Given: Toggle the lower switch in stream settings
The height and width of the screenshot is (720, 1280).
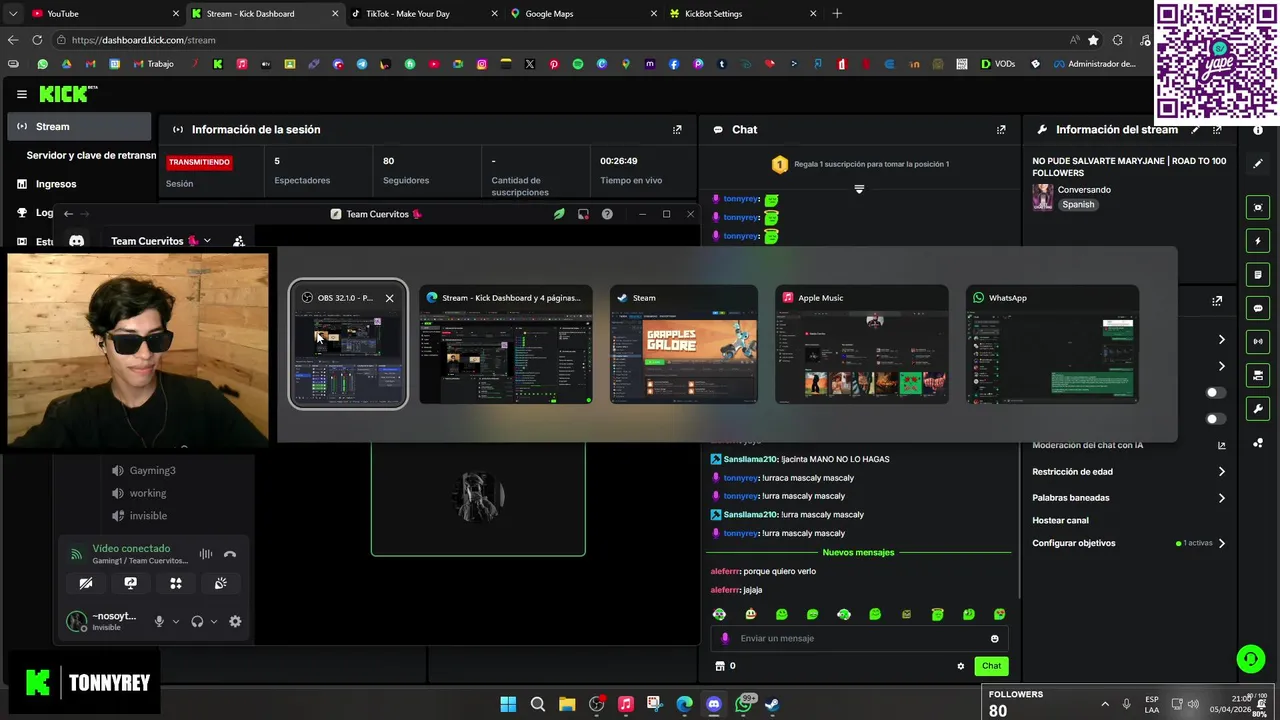Looking at the screenshot, I should pyautogui.click(x=1215, y=419).
